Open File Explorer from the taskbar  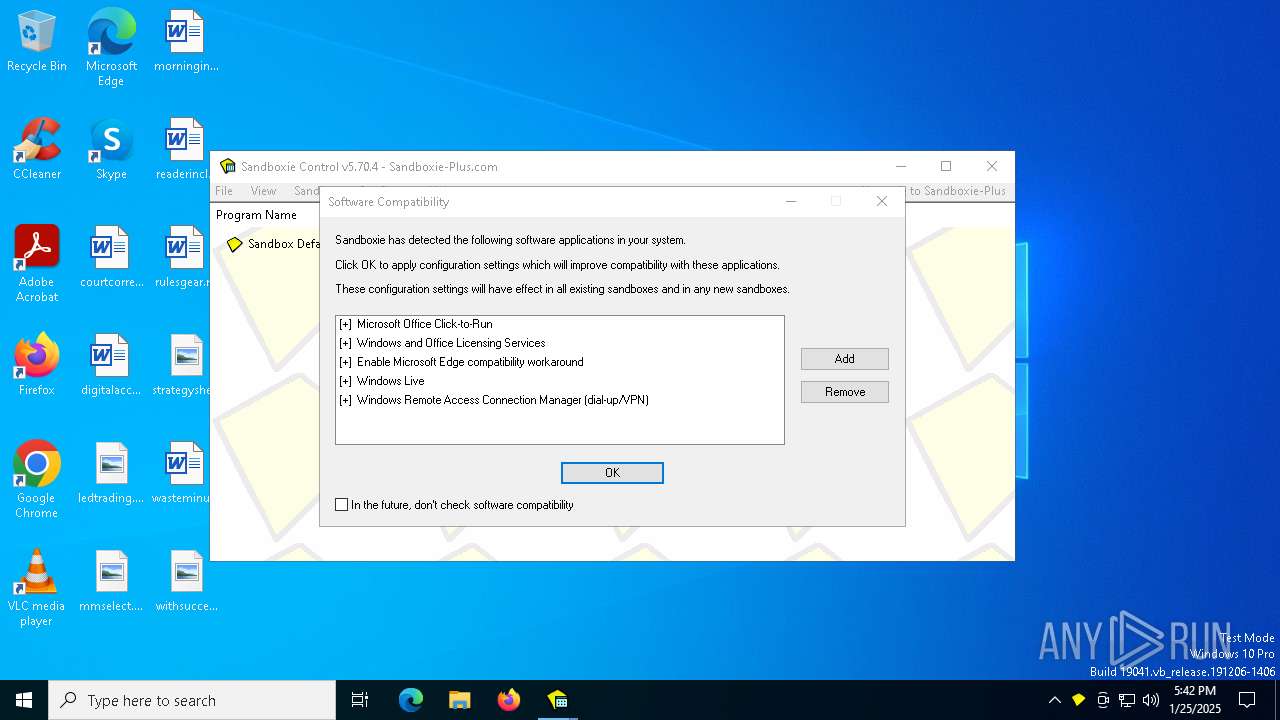pyautogui.click(x=459, y=700)
